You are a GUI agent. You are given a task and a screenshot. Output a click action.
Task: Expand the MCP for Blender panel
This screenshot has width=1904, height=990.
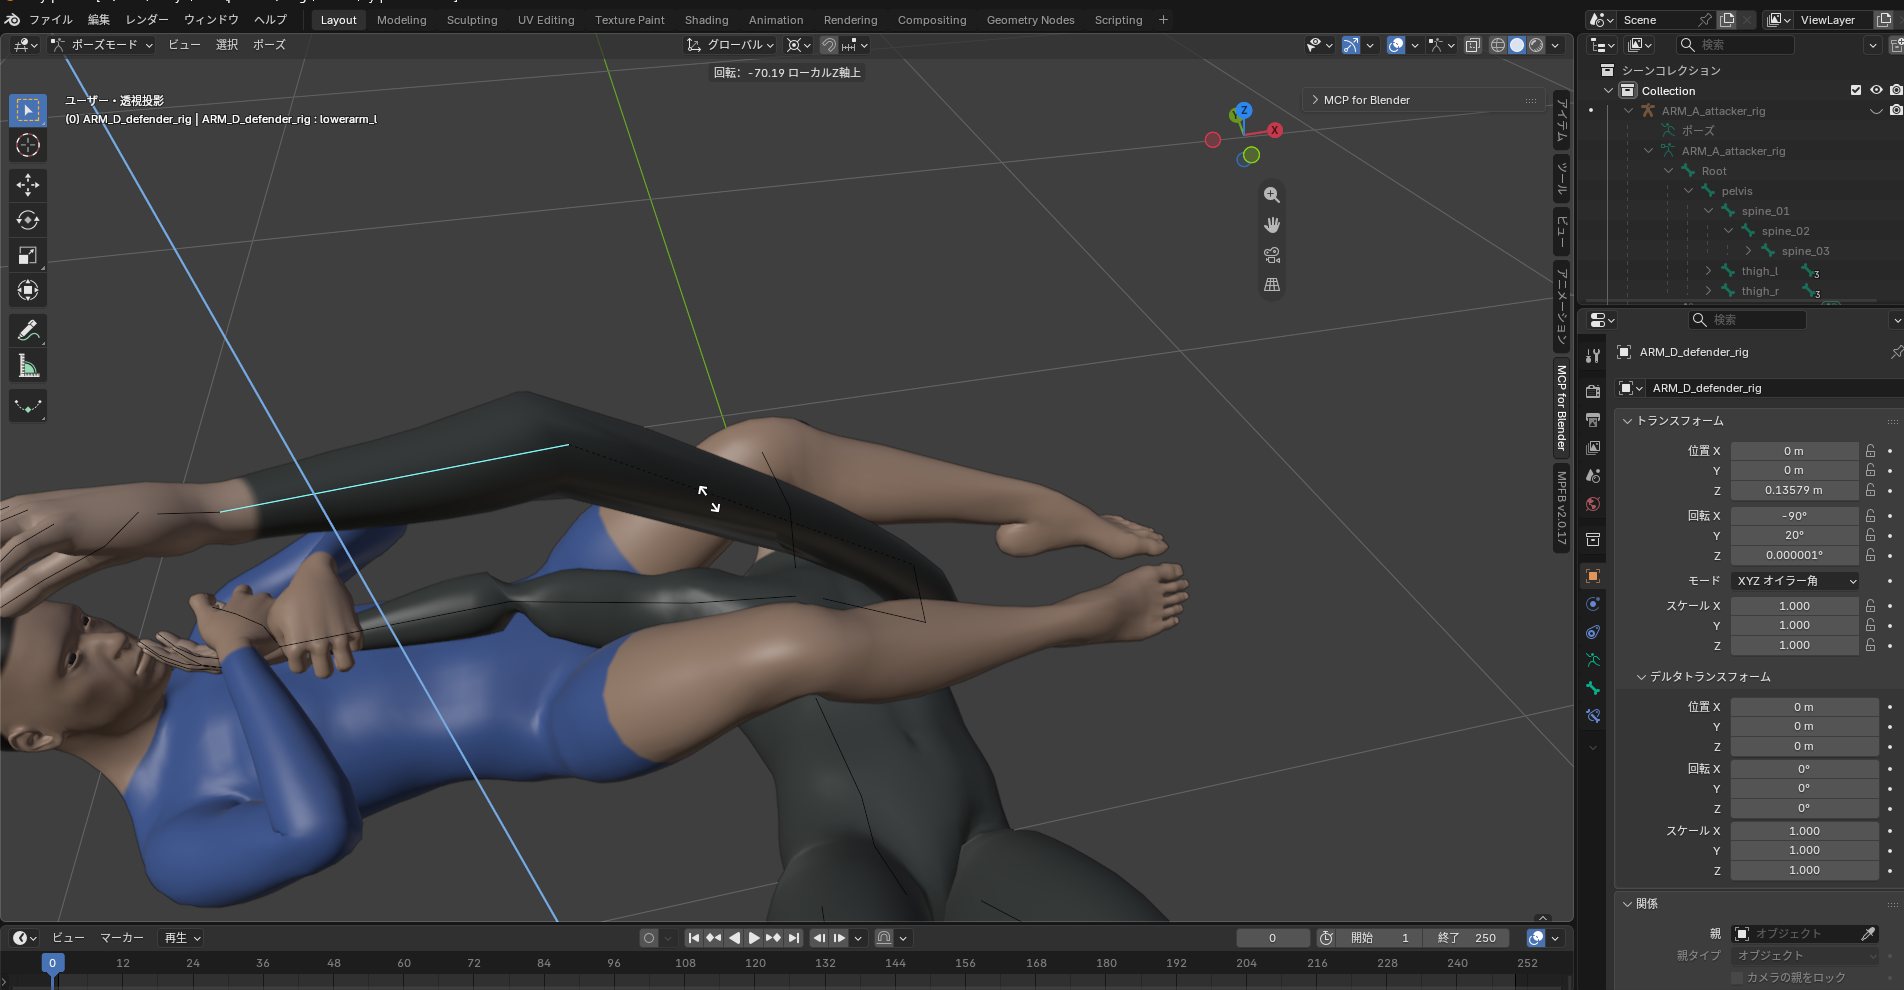1314,100
